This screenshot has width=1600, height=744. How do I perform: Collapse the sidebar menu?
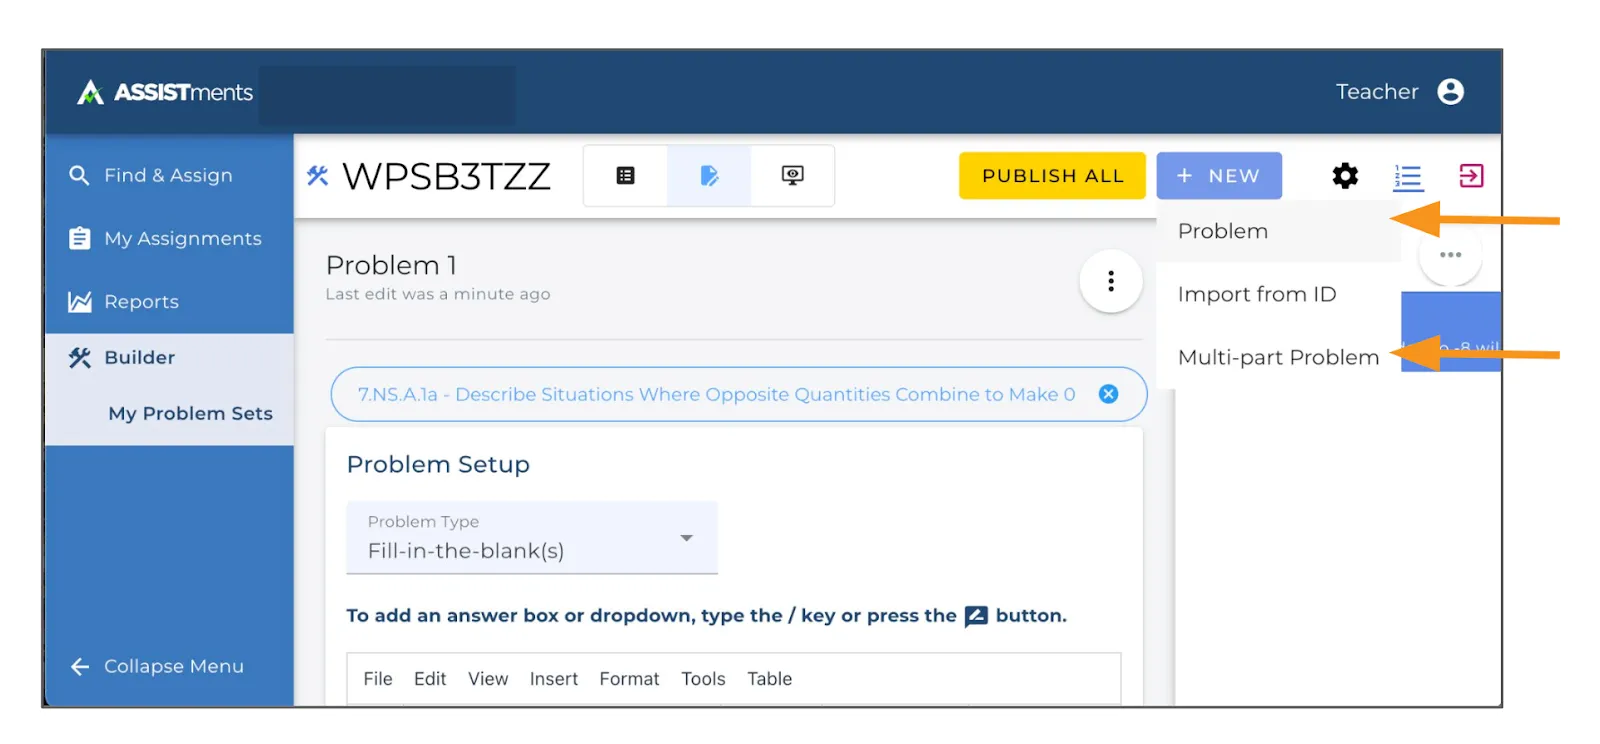pos(157,666)
